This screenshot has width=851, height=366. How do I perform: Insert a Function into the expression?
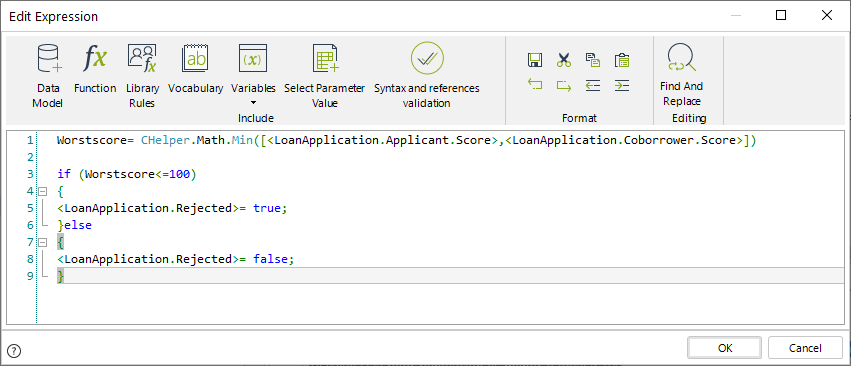95,70
